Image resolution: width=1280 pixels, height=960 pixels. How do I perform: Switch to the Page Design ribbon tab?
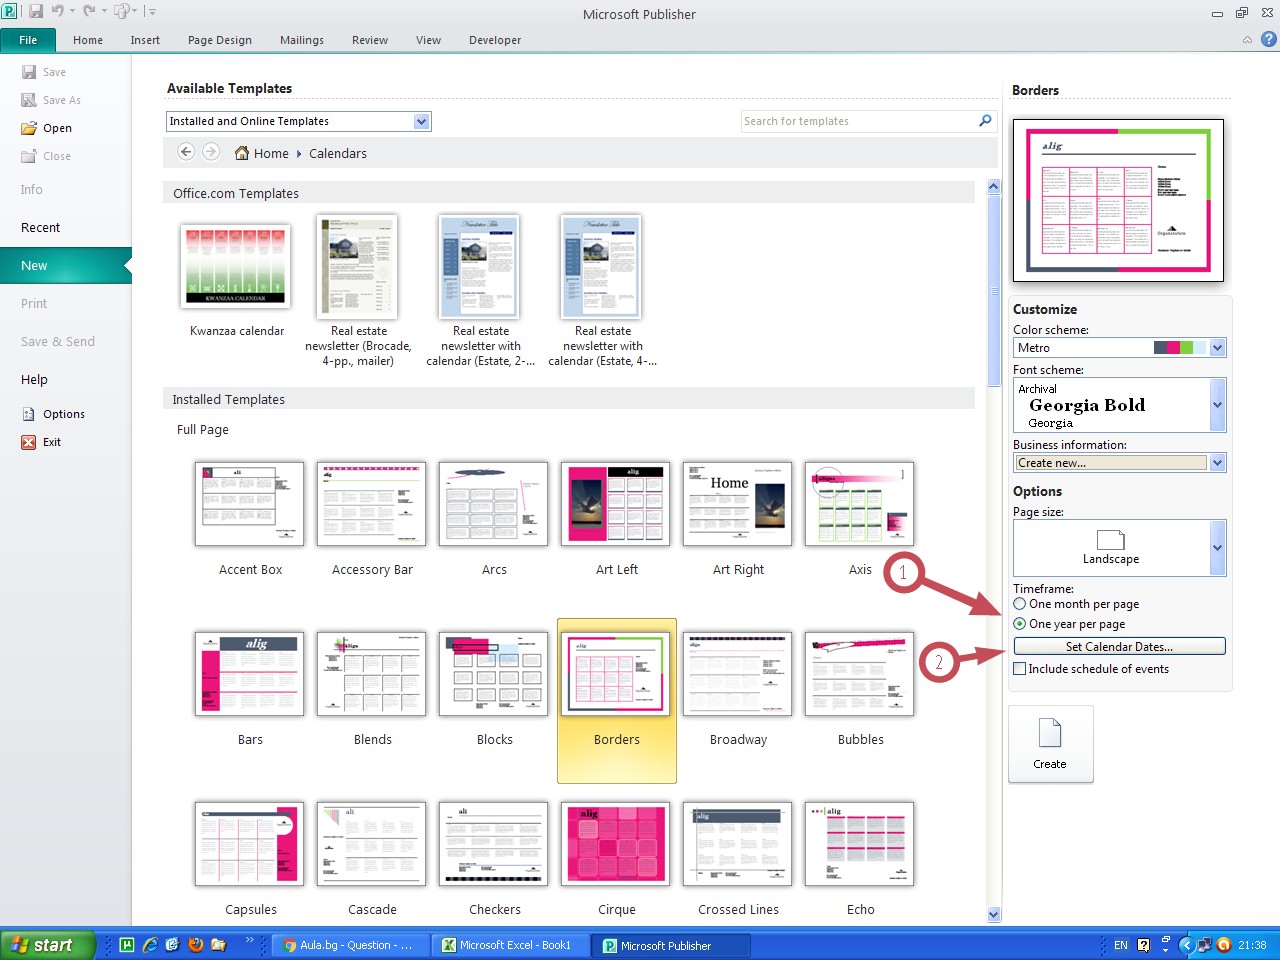(219, 40)
